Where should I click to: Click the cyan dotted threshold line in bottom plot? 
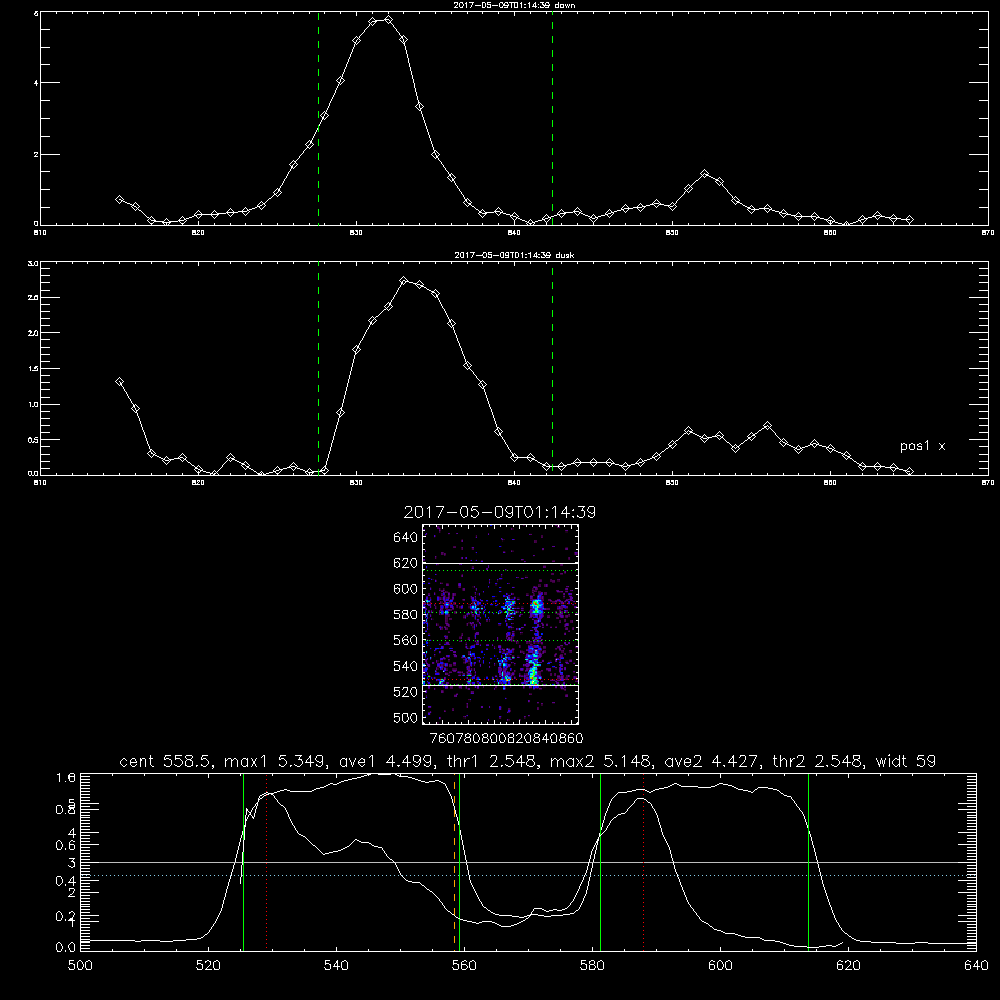[528, 876]
